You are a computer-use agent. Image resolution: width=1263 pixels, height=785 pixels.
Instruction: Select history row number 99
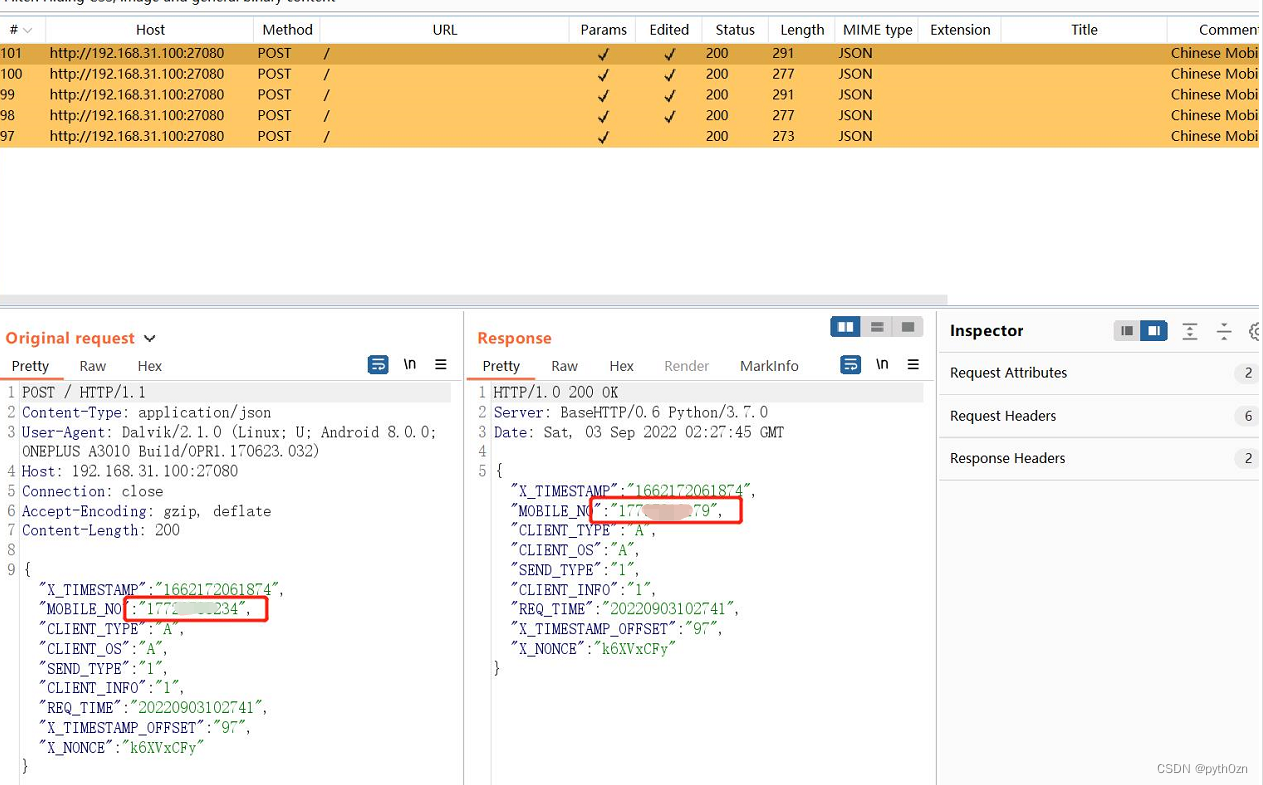point(629,95)
